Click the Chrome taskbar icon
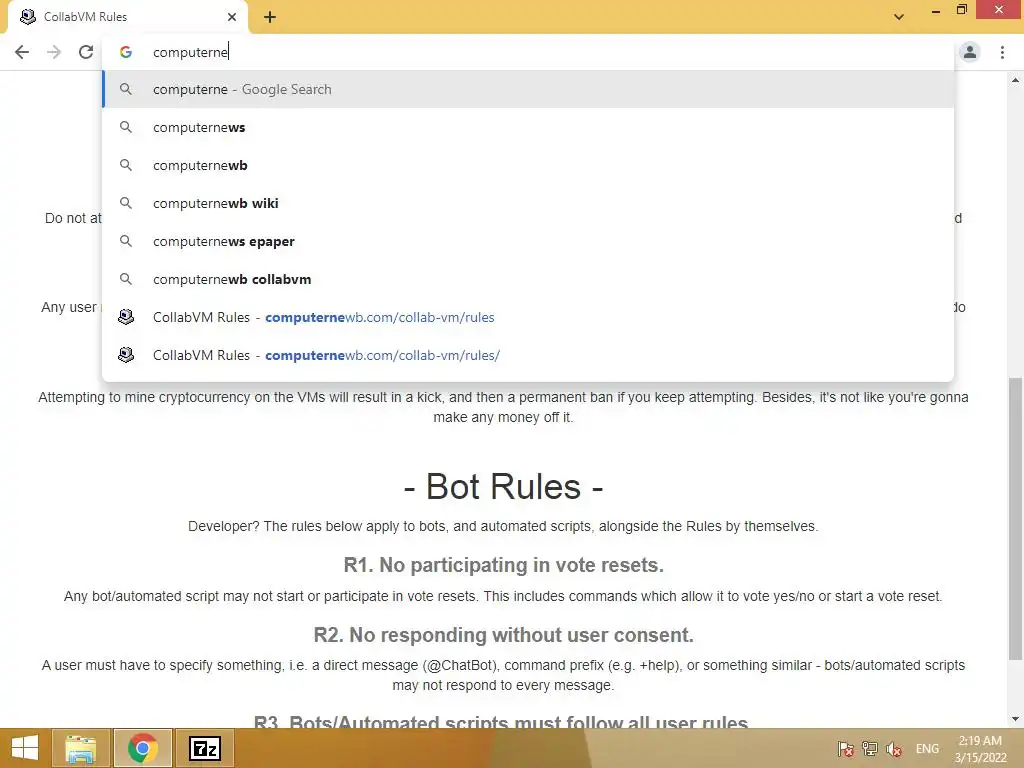This screenshot has width=1024, height=768. click(142, 748)
